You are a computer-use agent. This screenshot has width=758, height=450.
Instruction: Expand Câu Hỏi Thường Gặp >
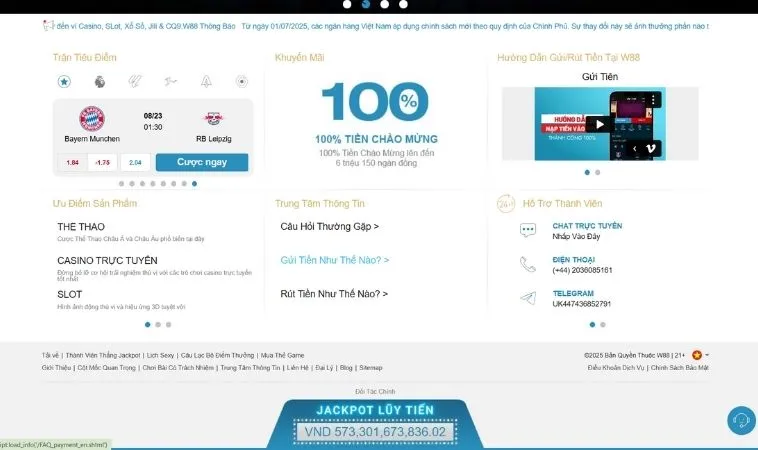point(329,226)
